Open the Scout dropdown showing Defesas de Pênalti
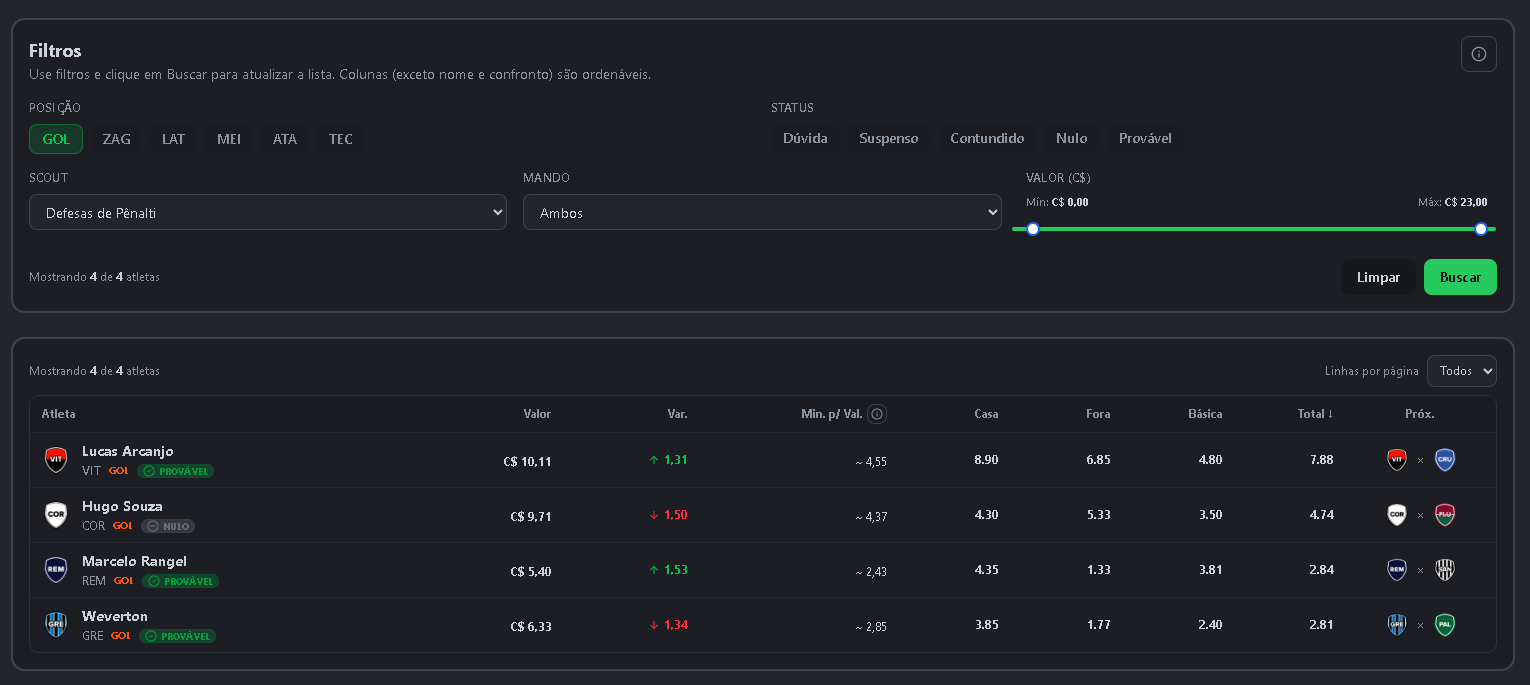1530x685 pixels. click(268, 213)
